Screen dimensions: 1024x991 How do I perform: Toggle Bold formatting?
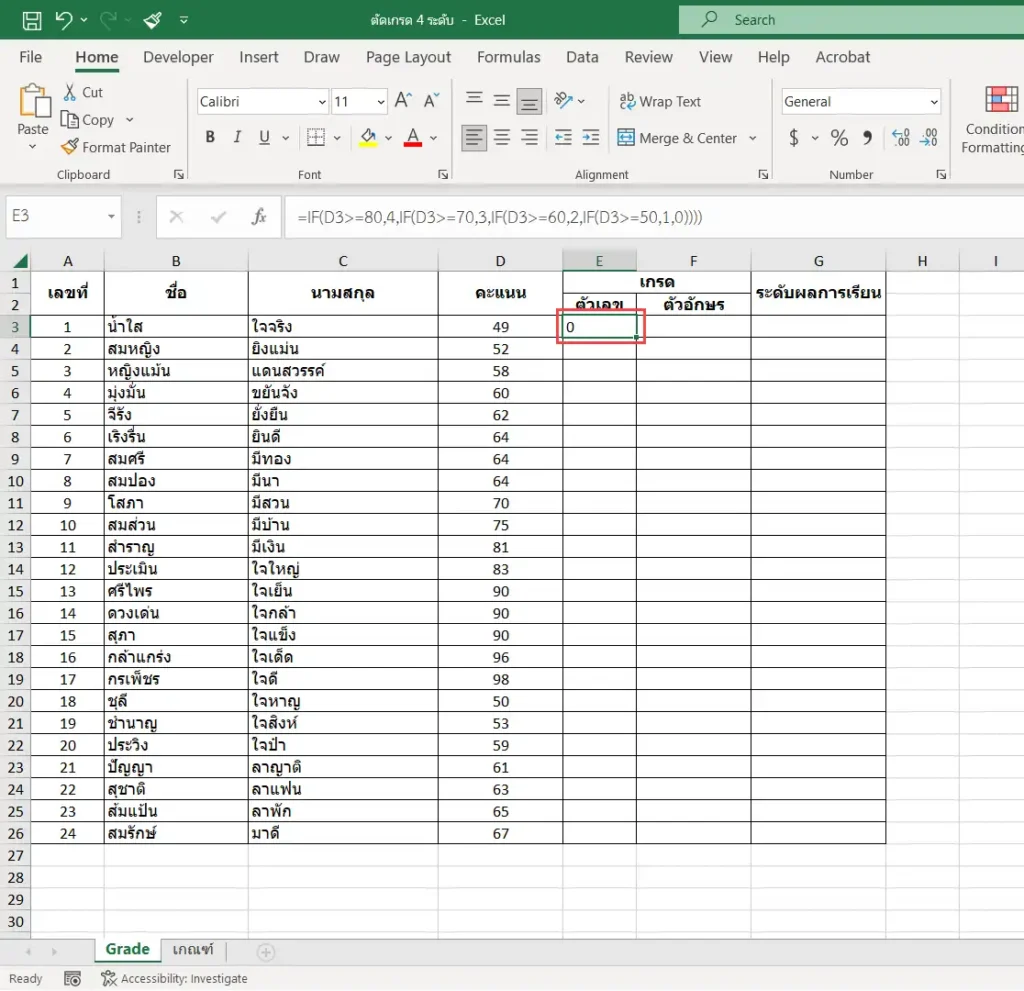point(210,137)
